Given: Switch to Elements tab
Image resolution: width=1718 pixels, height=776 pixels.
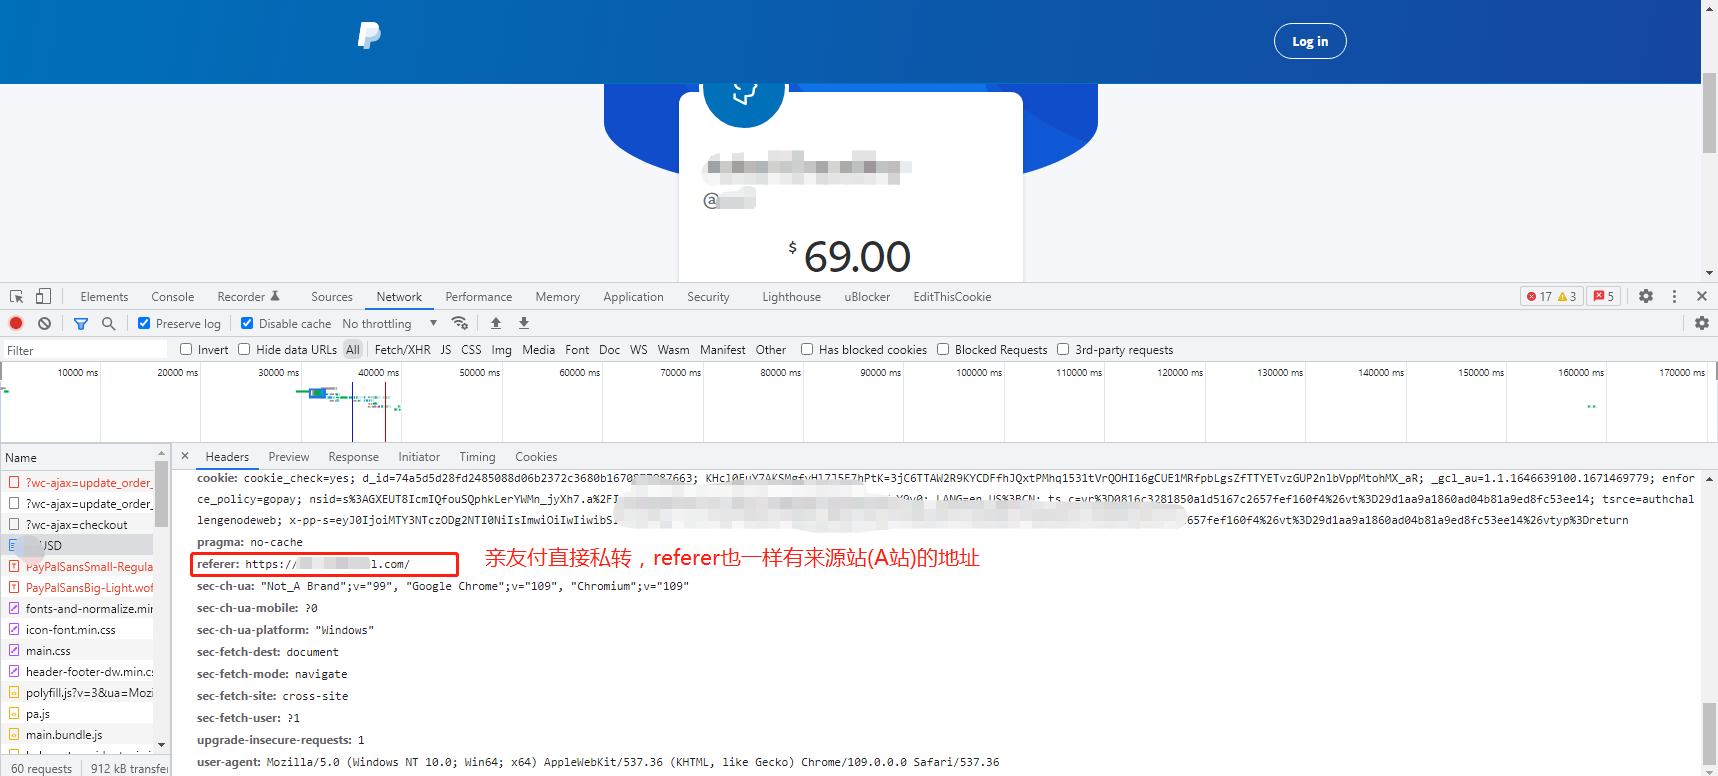Looking at the screenshot, I should pos(104,297).
